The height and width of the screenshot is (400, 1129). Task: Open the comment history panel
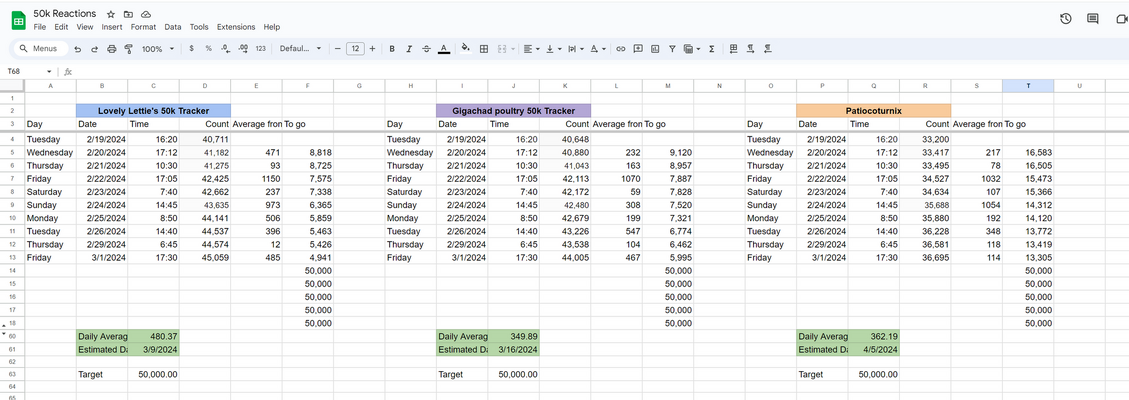coord(1093,19)
